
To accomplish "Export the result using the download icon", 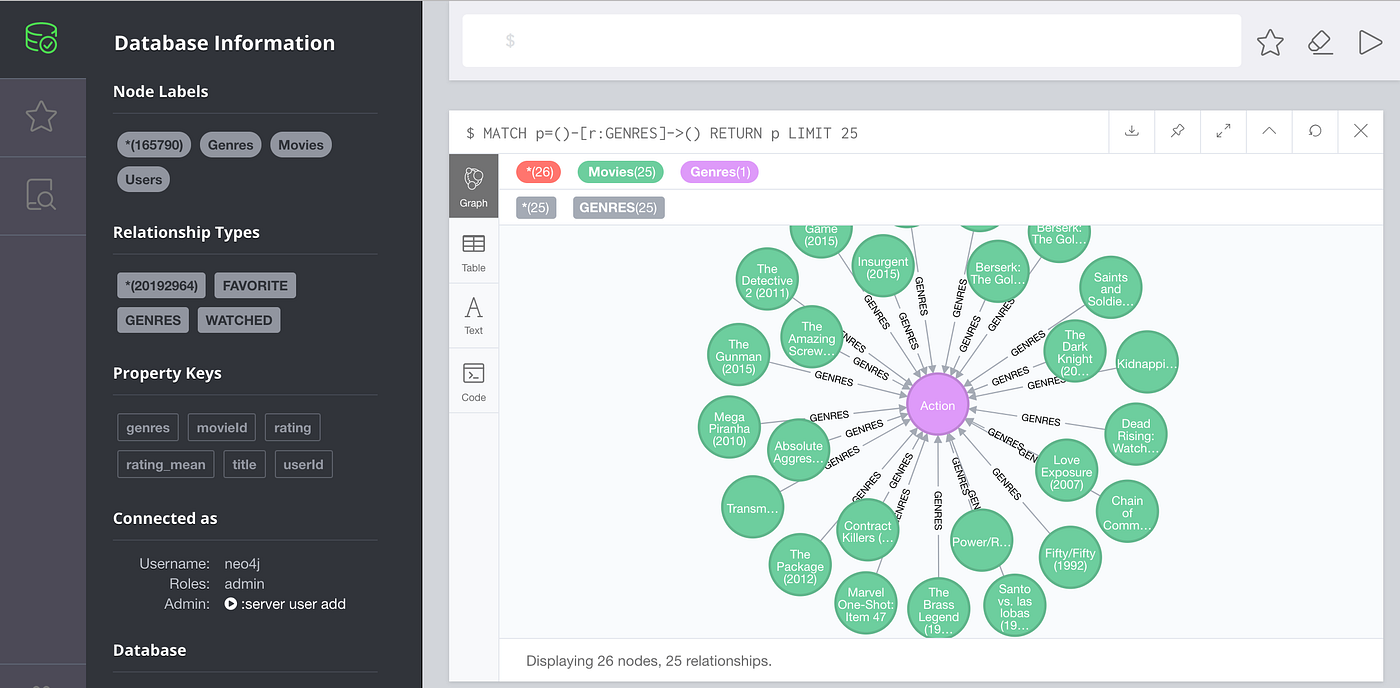I will [x=1131, y=131].
